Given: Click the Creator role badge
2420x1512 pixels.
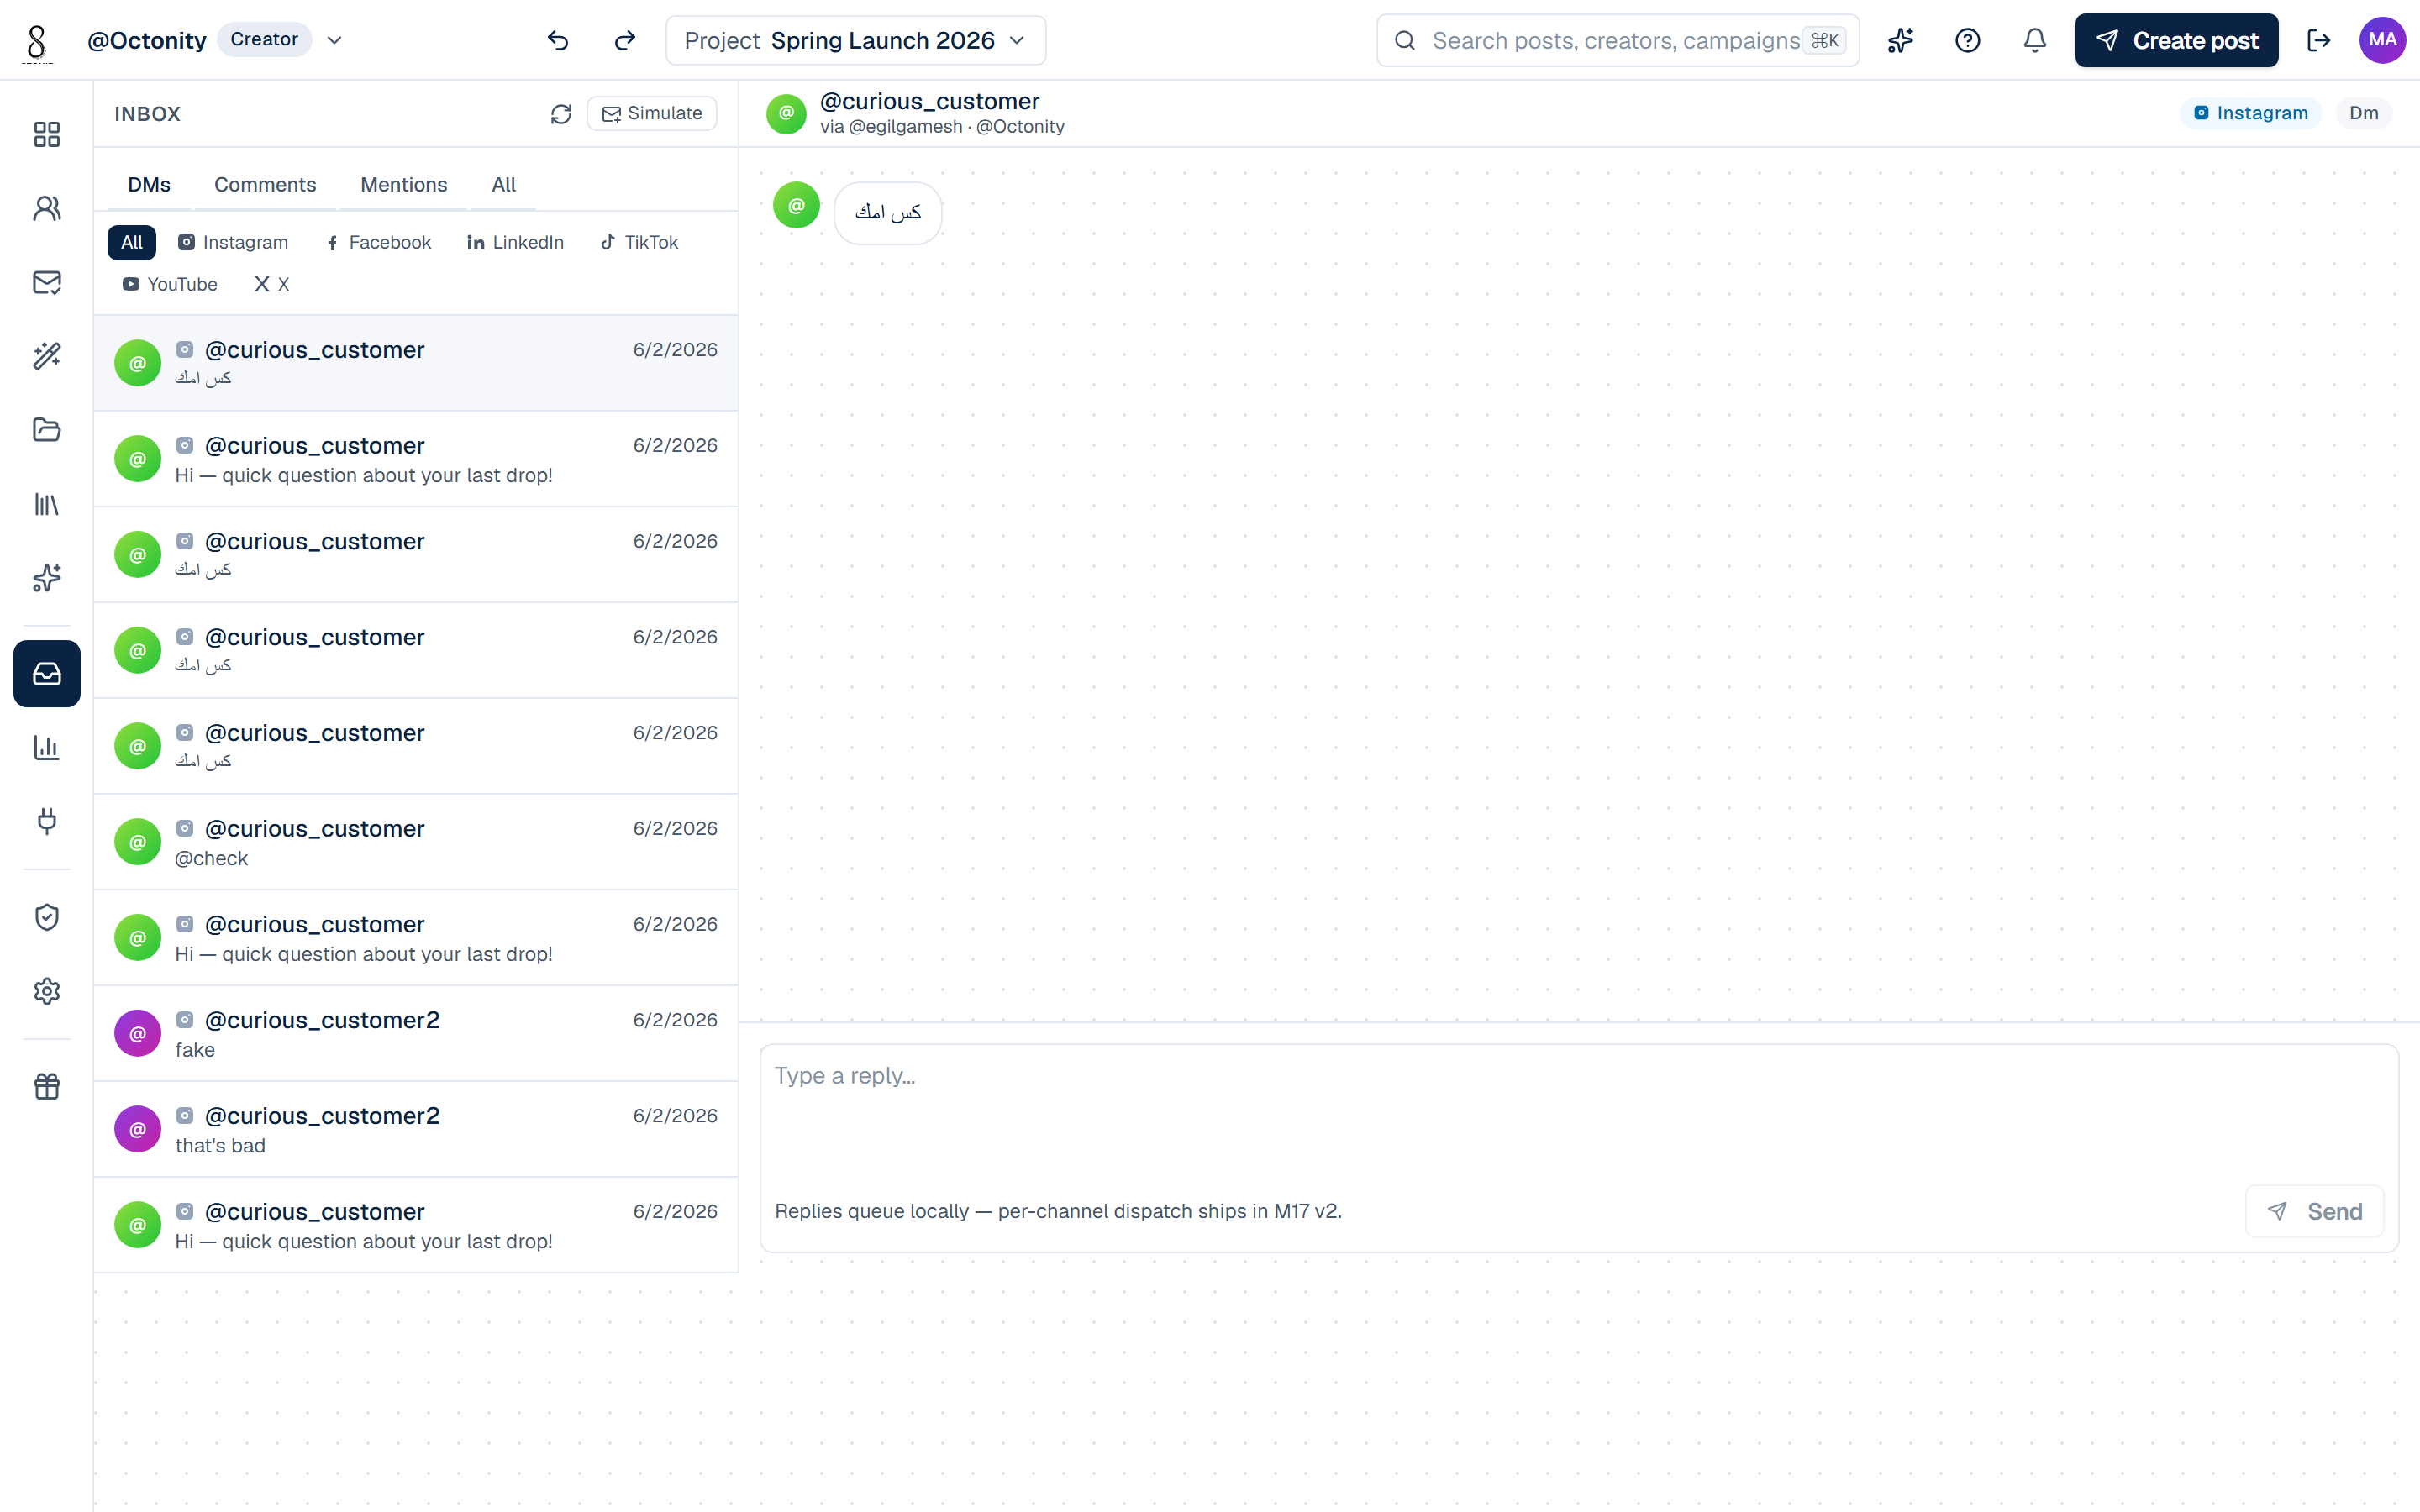Looking at the screenshot, I should tap(264, 39).
